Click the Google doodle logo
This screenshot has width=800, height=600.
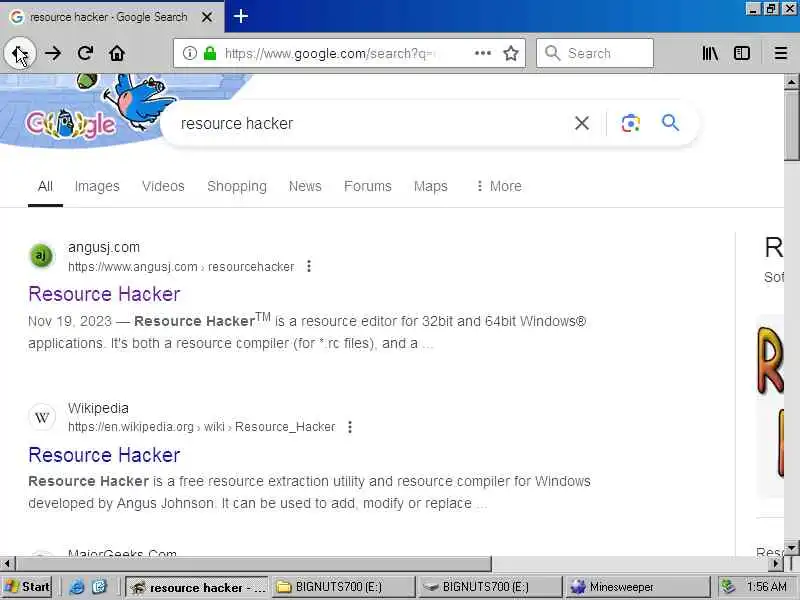click(70, 124)
